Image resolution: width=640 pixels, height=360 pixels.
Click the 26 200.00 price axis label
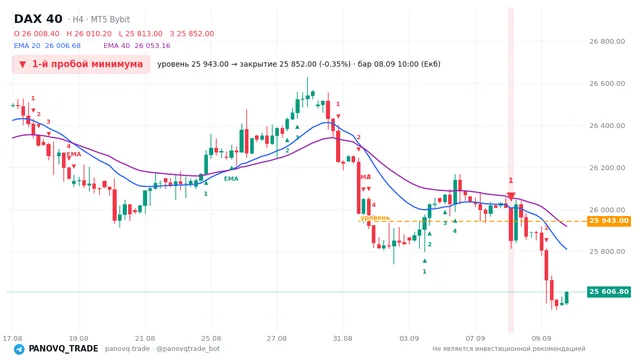pyautogui.click(x=607, y=167)
